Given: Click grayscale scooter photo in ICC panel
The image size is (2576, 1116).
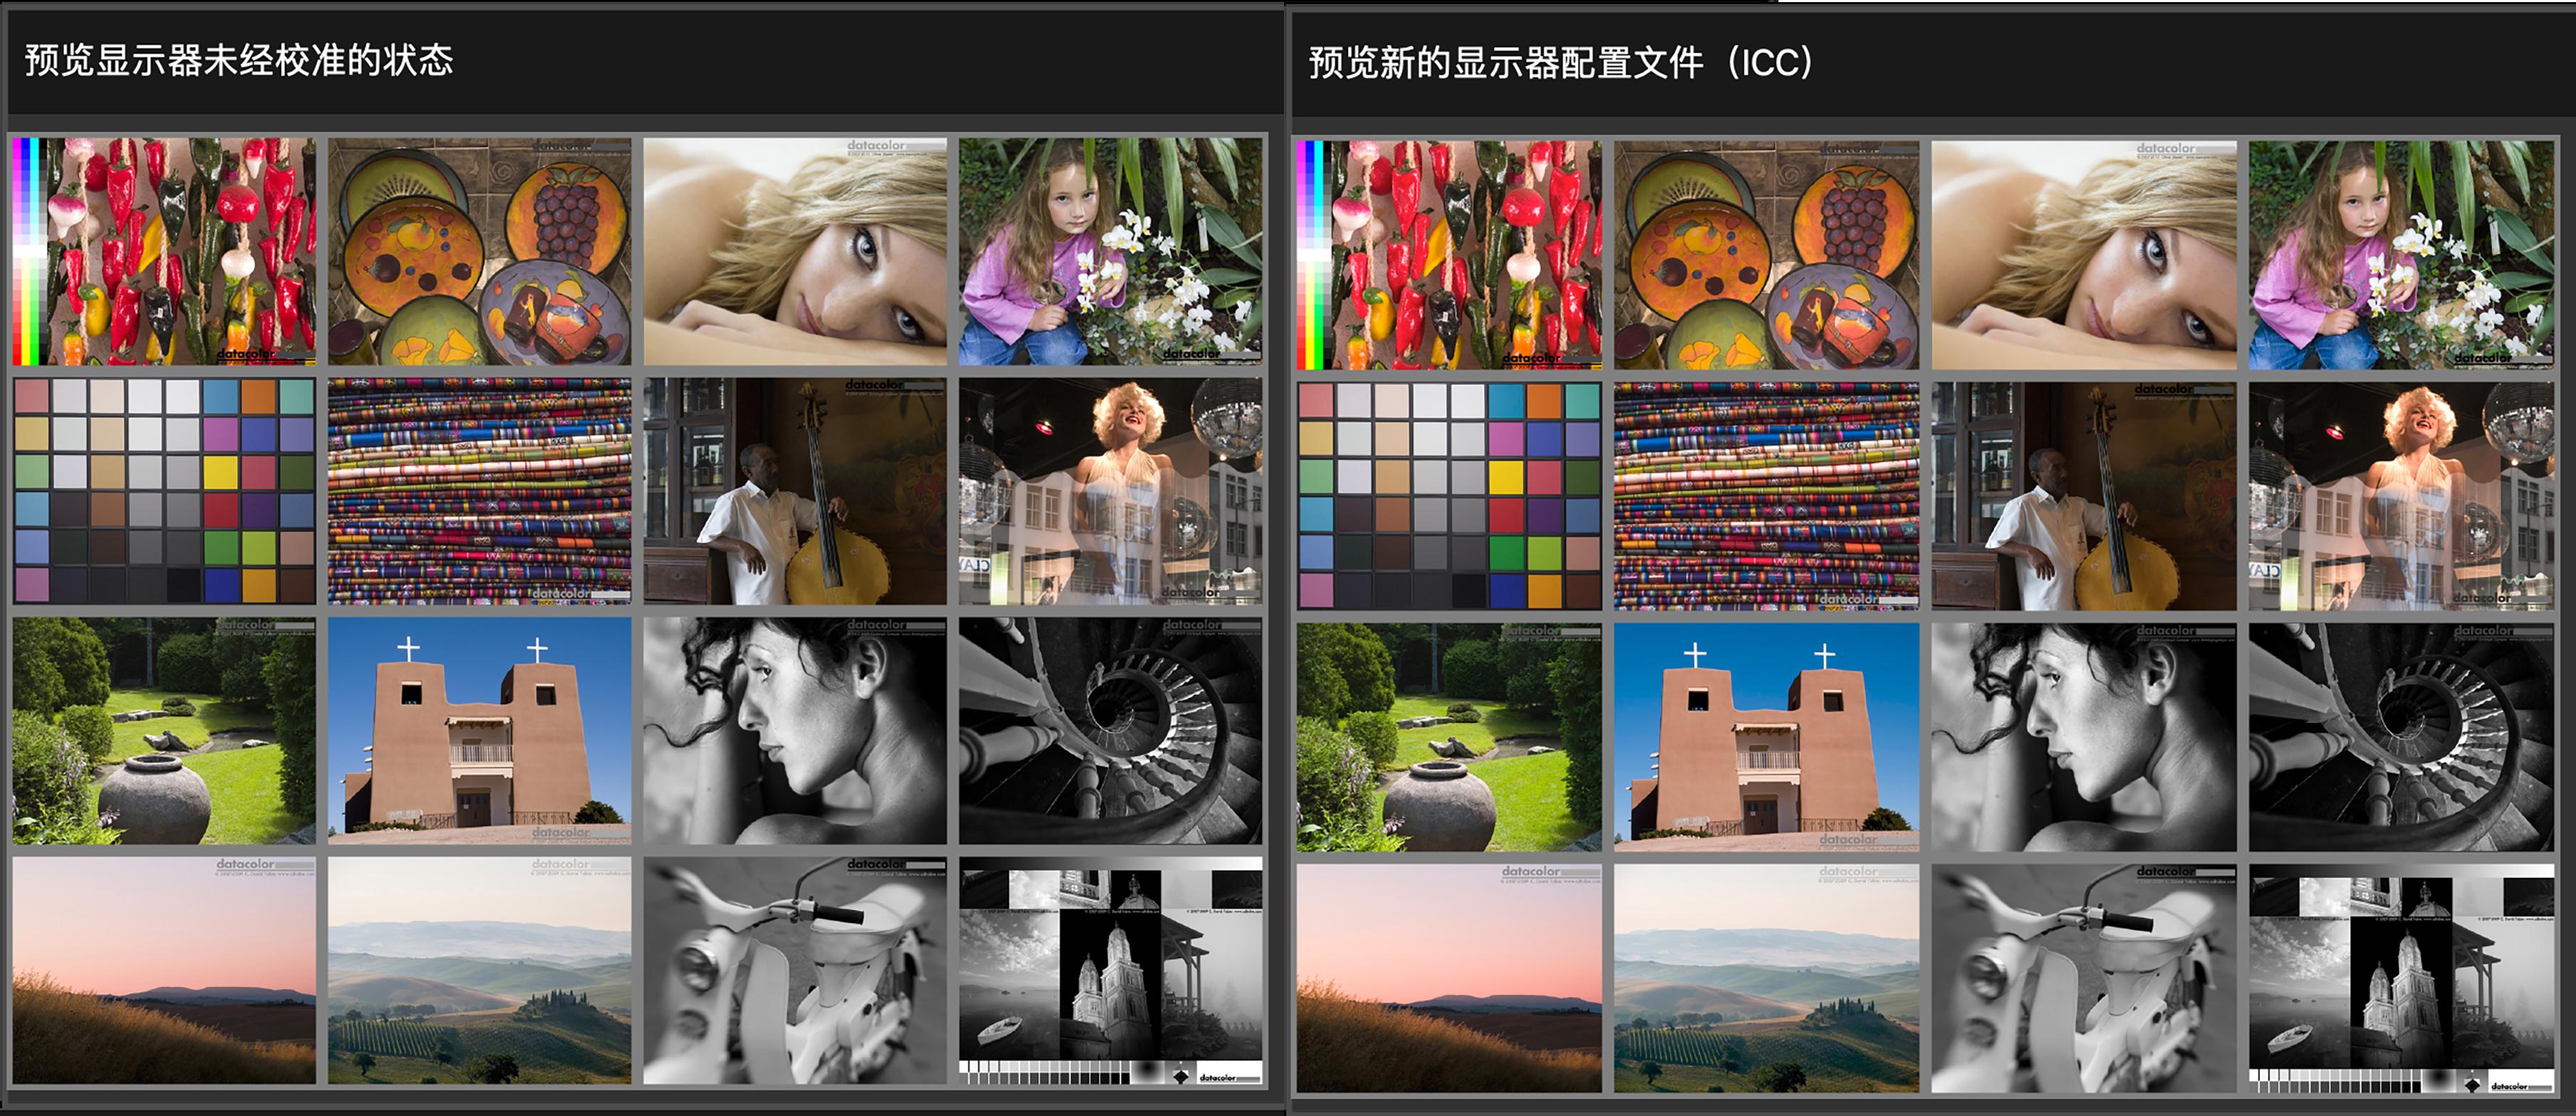Looking at the screenshot, I should [x=2084, y=978].
